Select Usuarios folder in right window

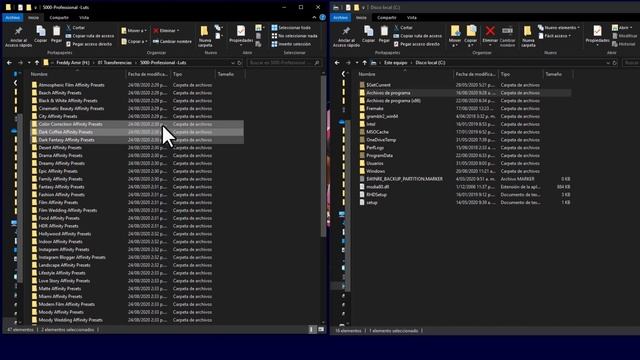(x=374, y=163)
